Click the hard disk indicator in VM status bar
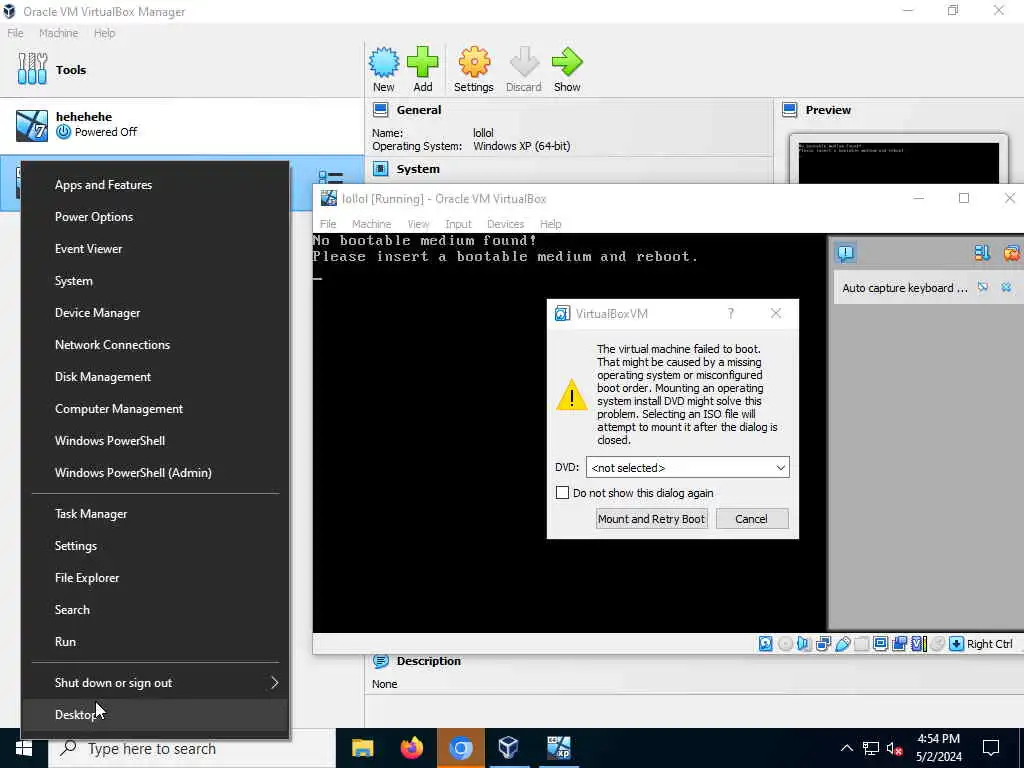This screenshot has height=768, width=1024. pyautogui.click(x=765, y=644)
